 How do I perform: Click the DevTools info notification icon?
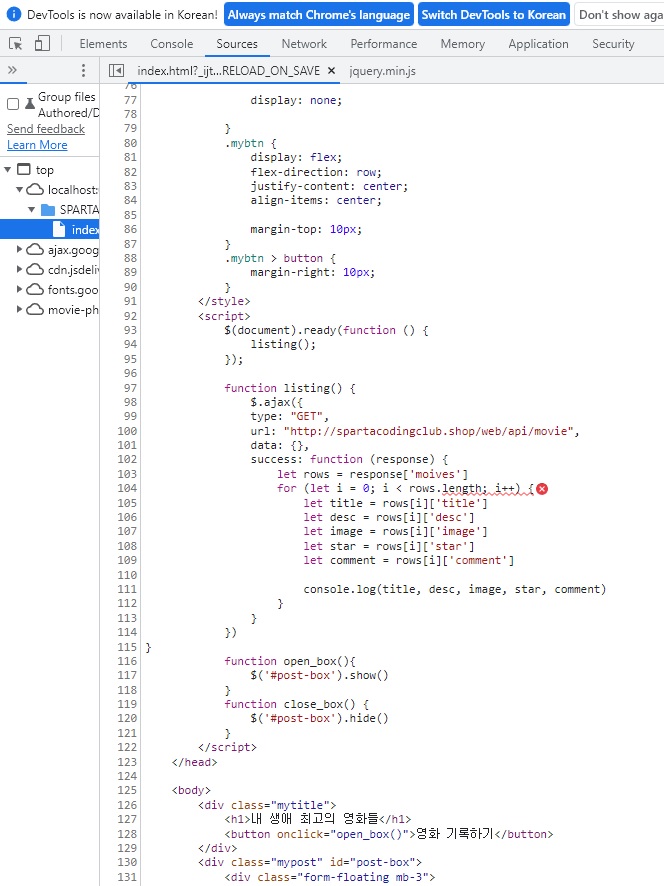[13, 14]
